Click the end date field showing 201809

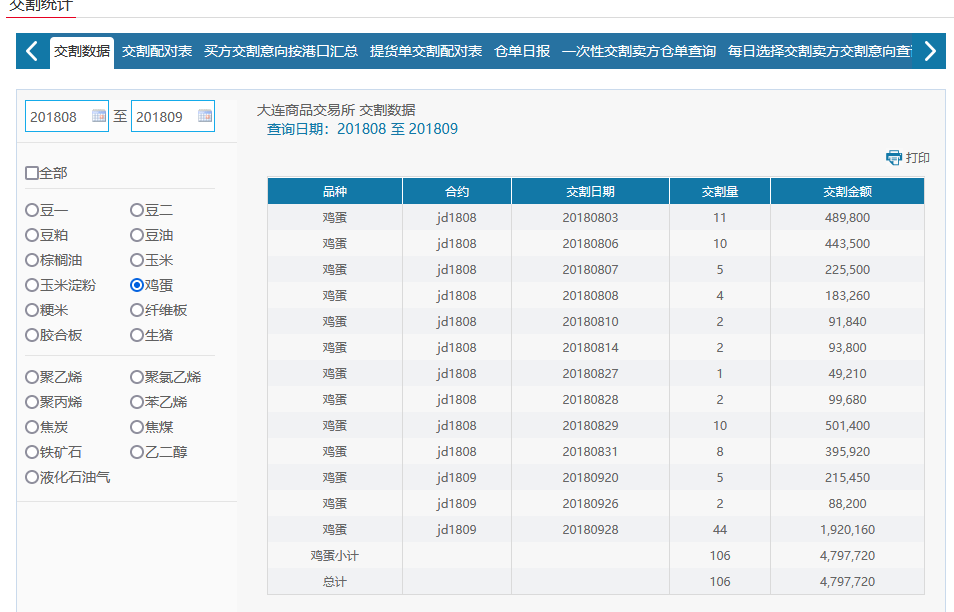(160, 117)
